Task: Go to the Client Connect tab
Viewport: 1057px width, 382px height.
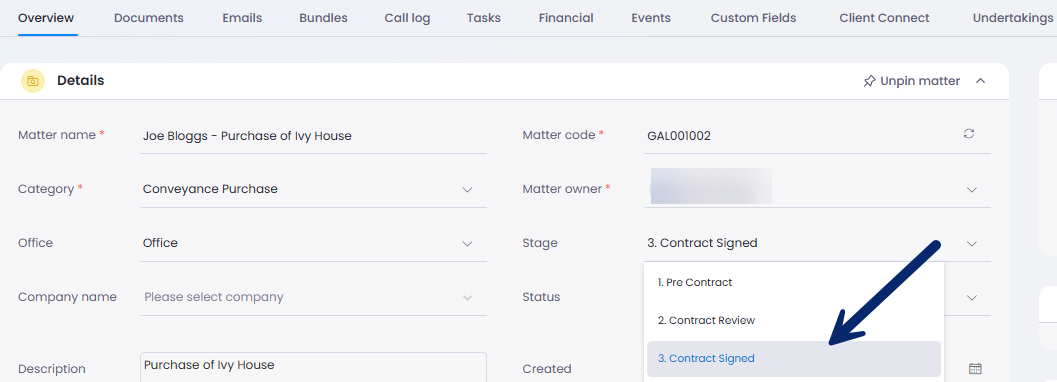Action: [x=884, y=18]
